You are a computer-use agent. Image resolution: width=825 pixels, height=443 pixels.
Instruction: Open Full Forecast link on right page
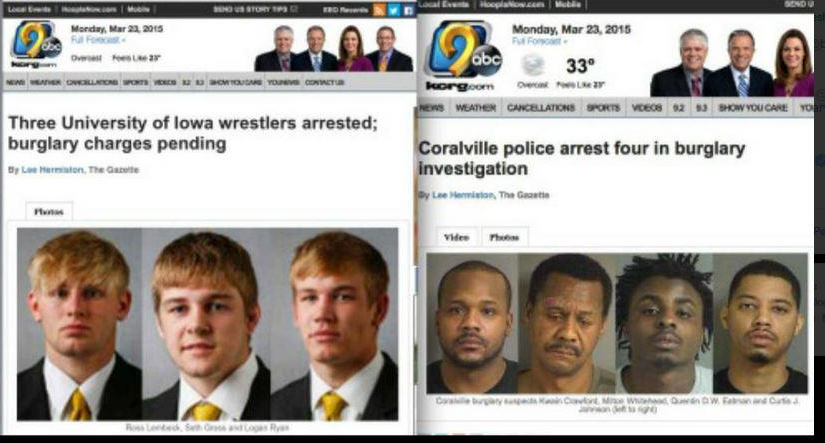(539, 41)
